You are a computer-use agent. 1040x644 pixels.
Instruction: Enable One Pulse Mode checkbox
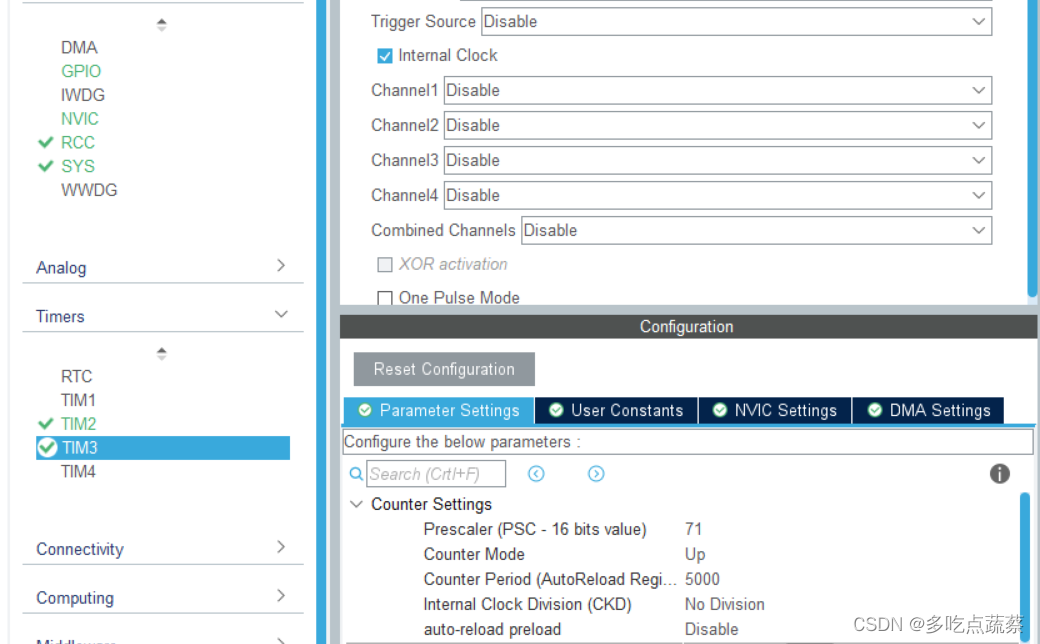[385, 298]
